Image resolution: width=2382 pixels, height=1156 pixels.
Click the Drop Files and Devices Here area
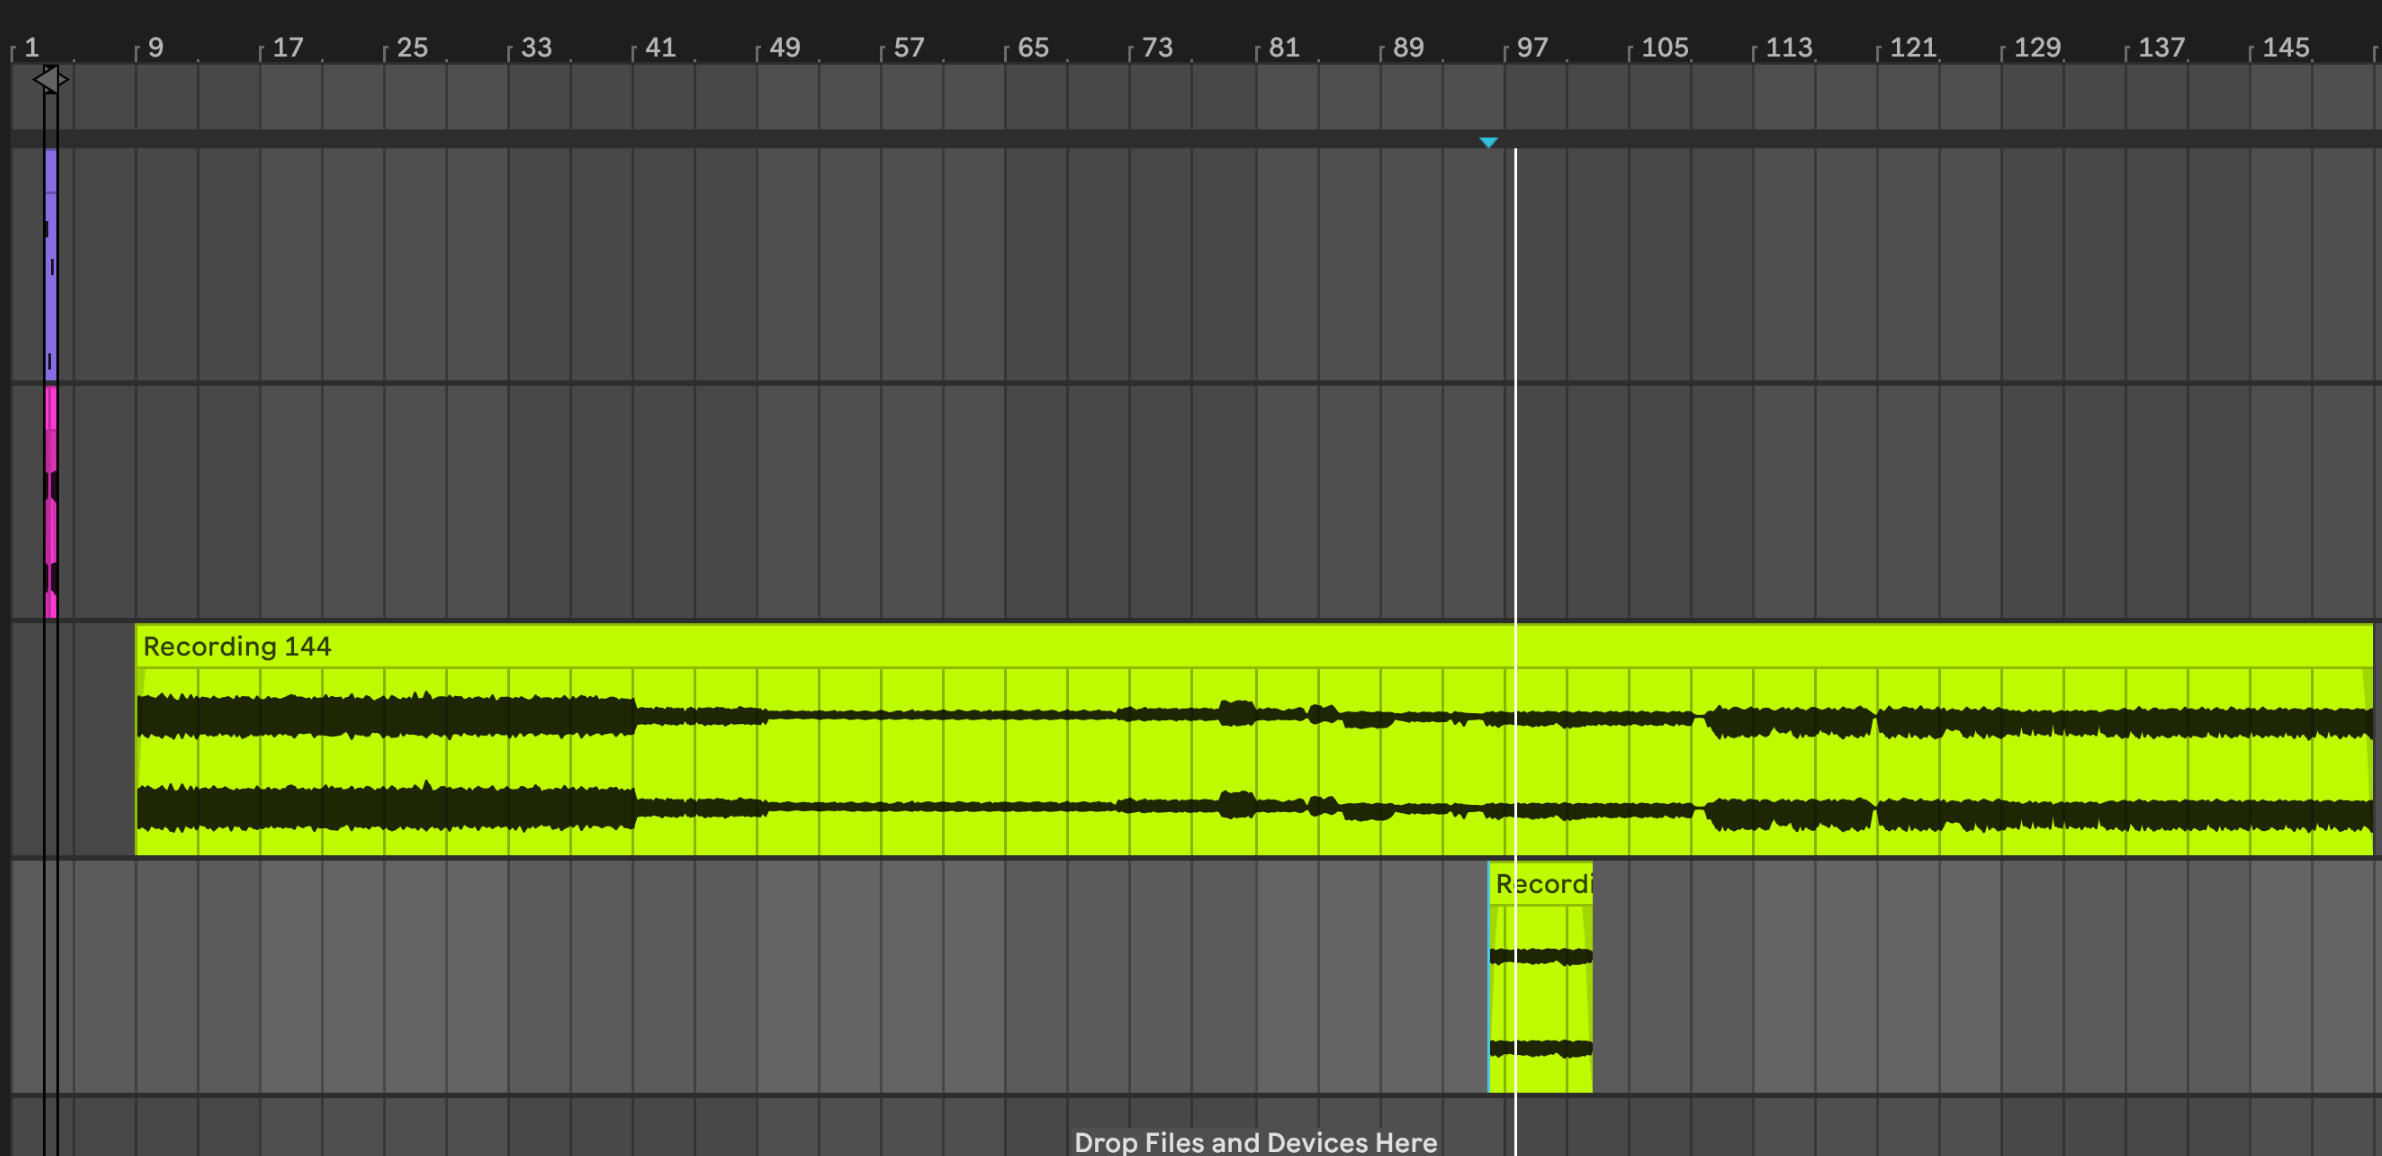tap(1255, 1141)
